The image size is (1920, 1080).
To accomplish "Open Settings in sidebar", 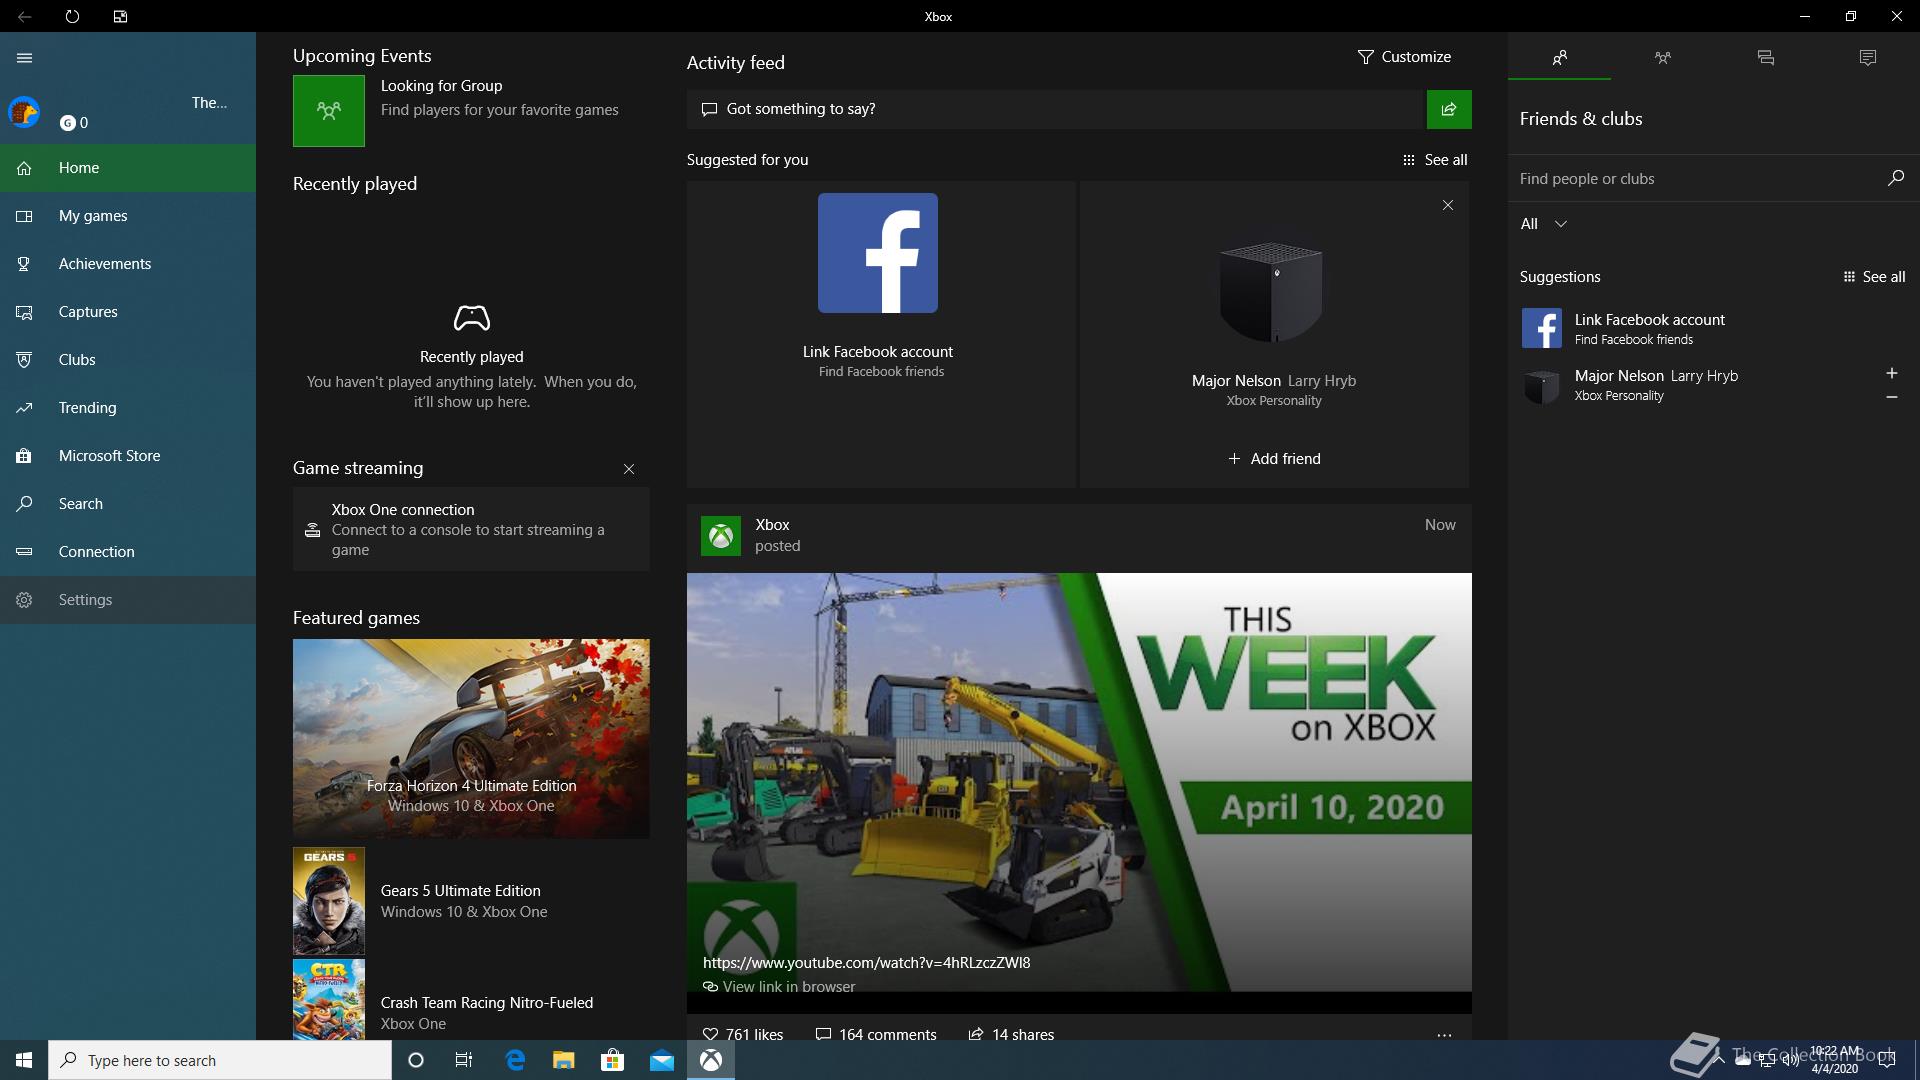I will pyautogui.click(x=128, y=600).
